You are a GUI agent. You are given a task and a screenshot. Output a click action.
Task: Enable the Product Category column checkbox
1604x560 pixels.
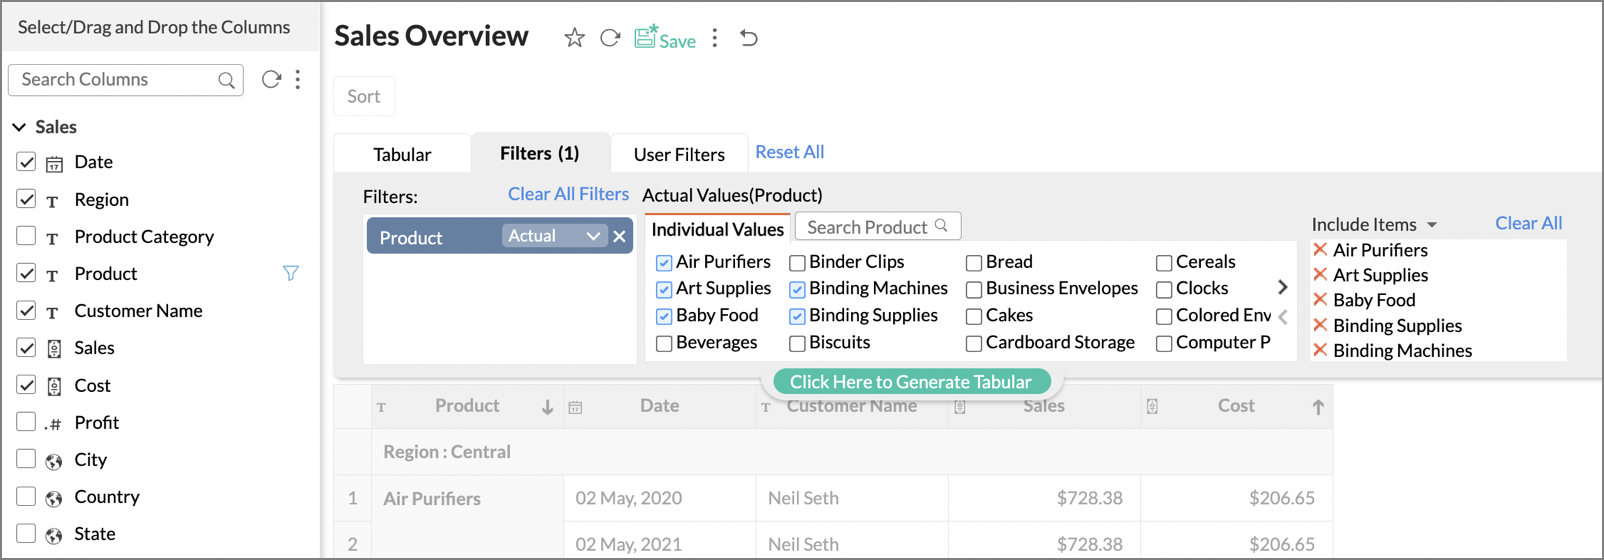point(26,236)
